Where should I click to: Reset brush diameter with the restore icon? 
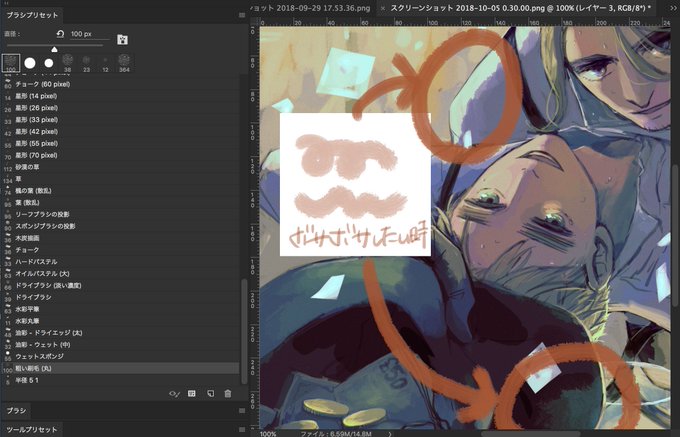pyautogui.click(x=60, y=34)
